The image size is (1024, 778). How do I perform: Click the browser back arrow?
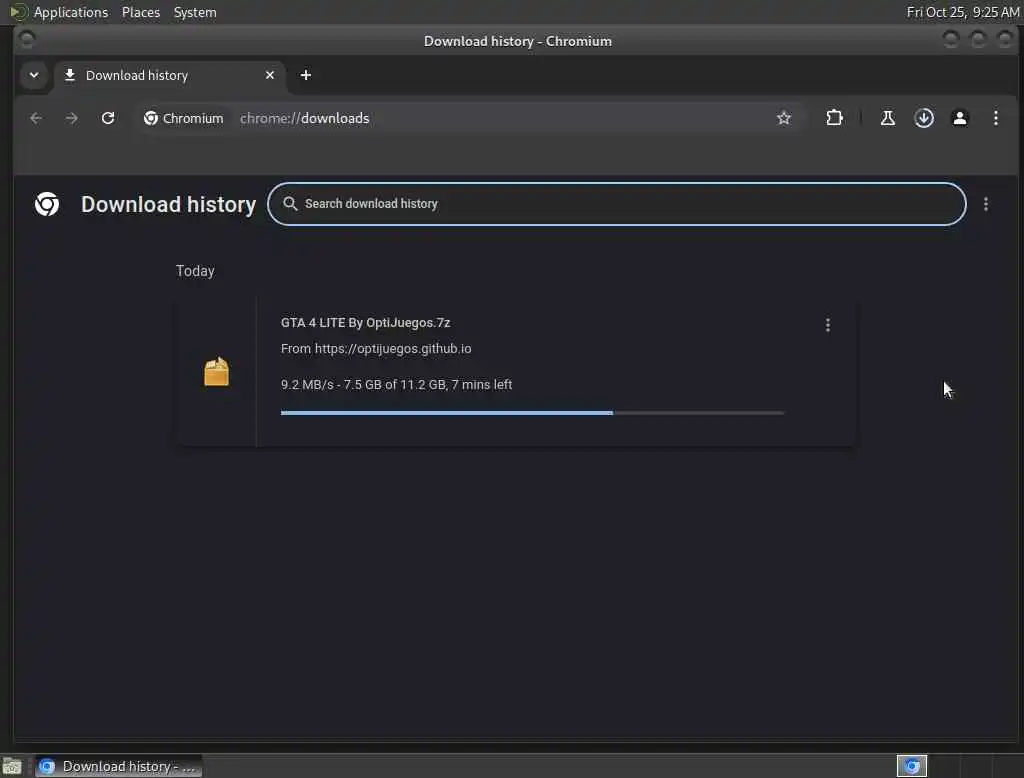click(x=36, y=118)
